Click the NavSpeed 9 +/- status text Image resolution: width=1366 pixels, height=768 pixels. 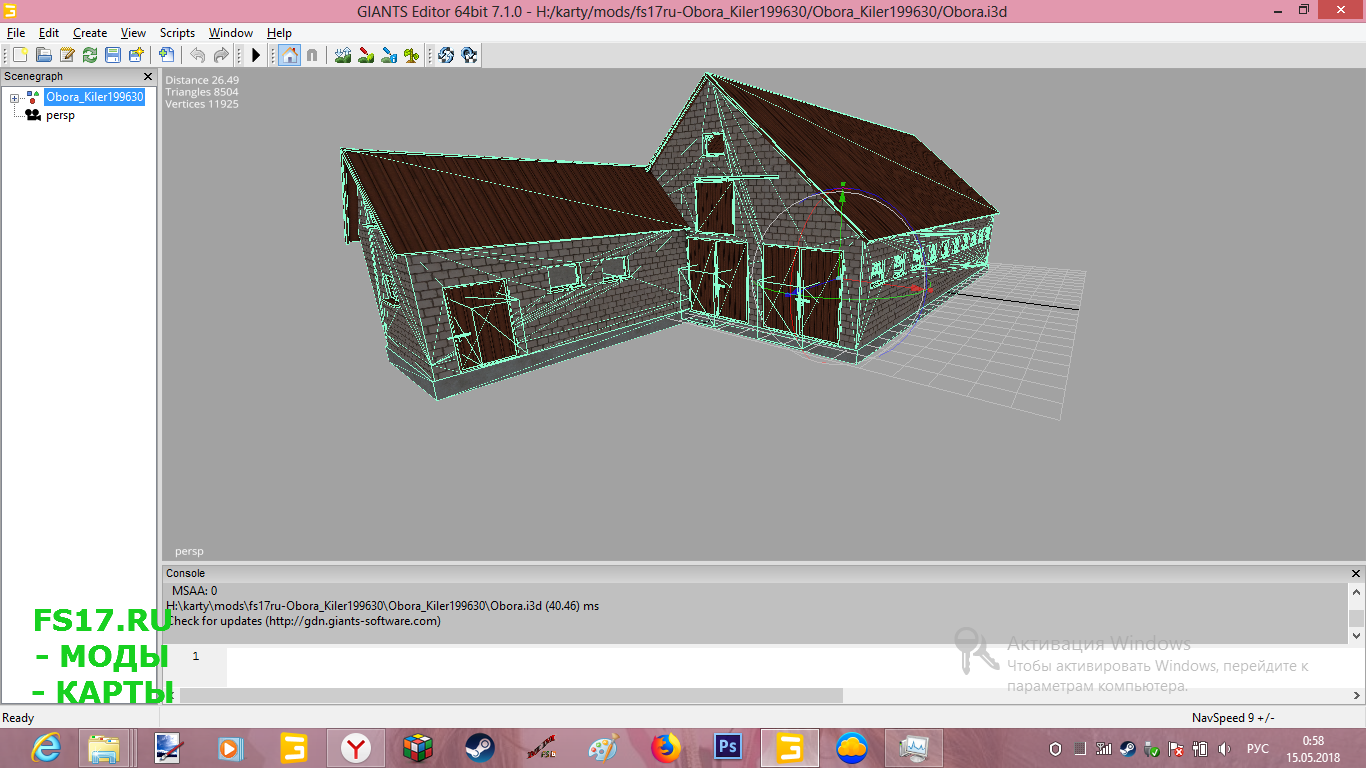click(1233, 718)
